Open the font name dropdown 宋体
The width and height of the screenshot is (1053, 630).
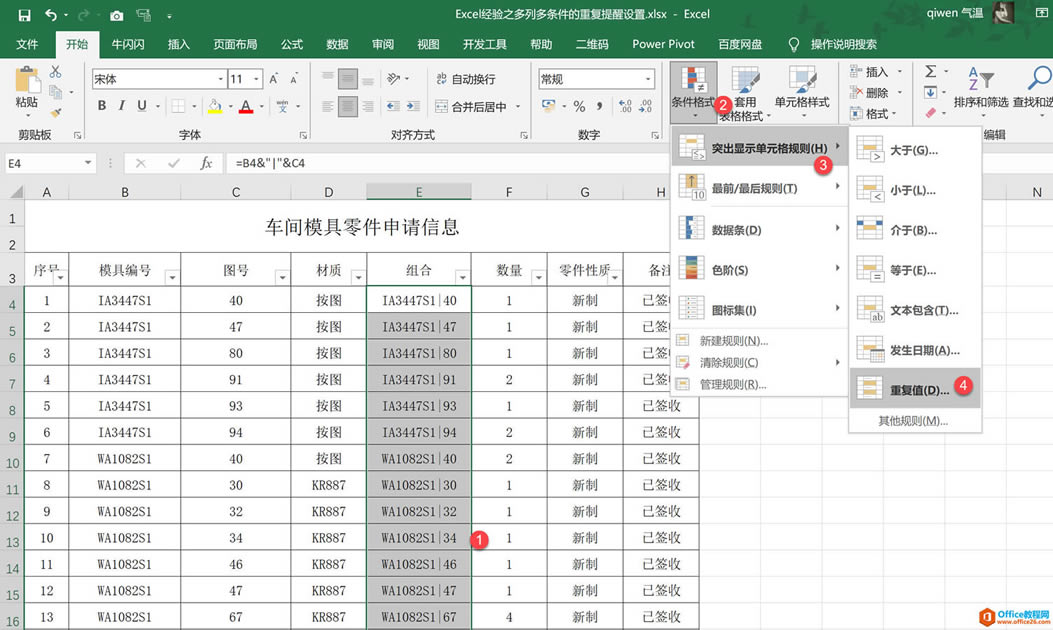coord(220,79)
